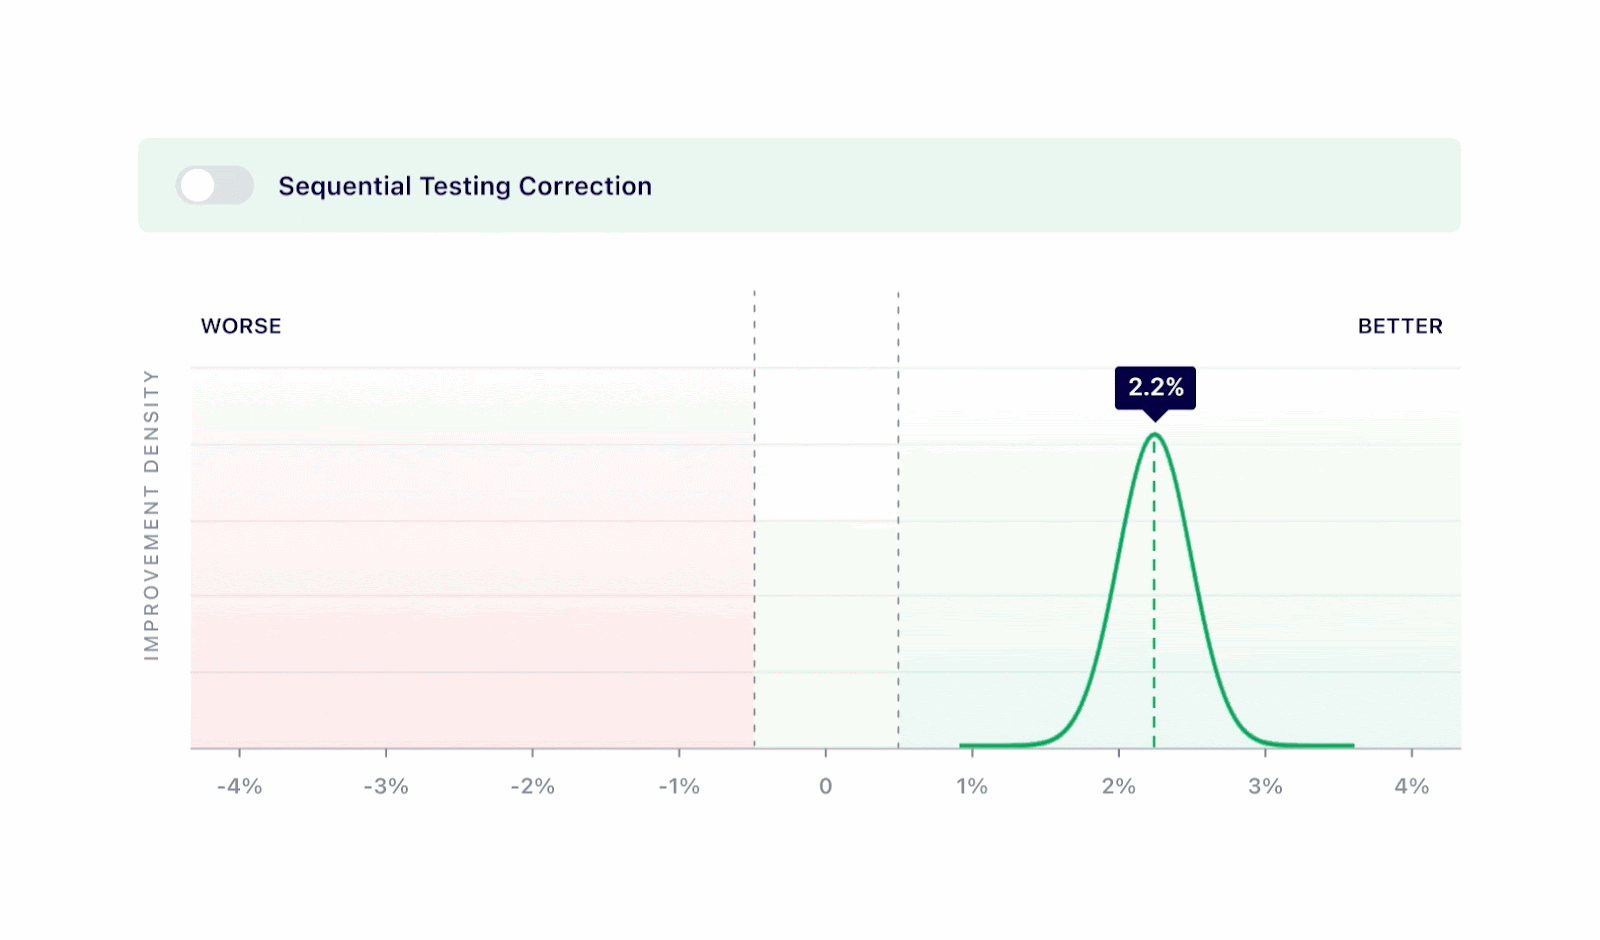Select the BETTER label
1600x940 pixels.
1400,326
